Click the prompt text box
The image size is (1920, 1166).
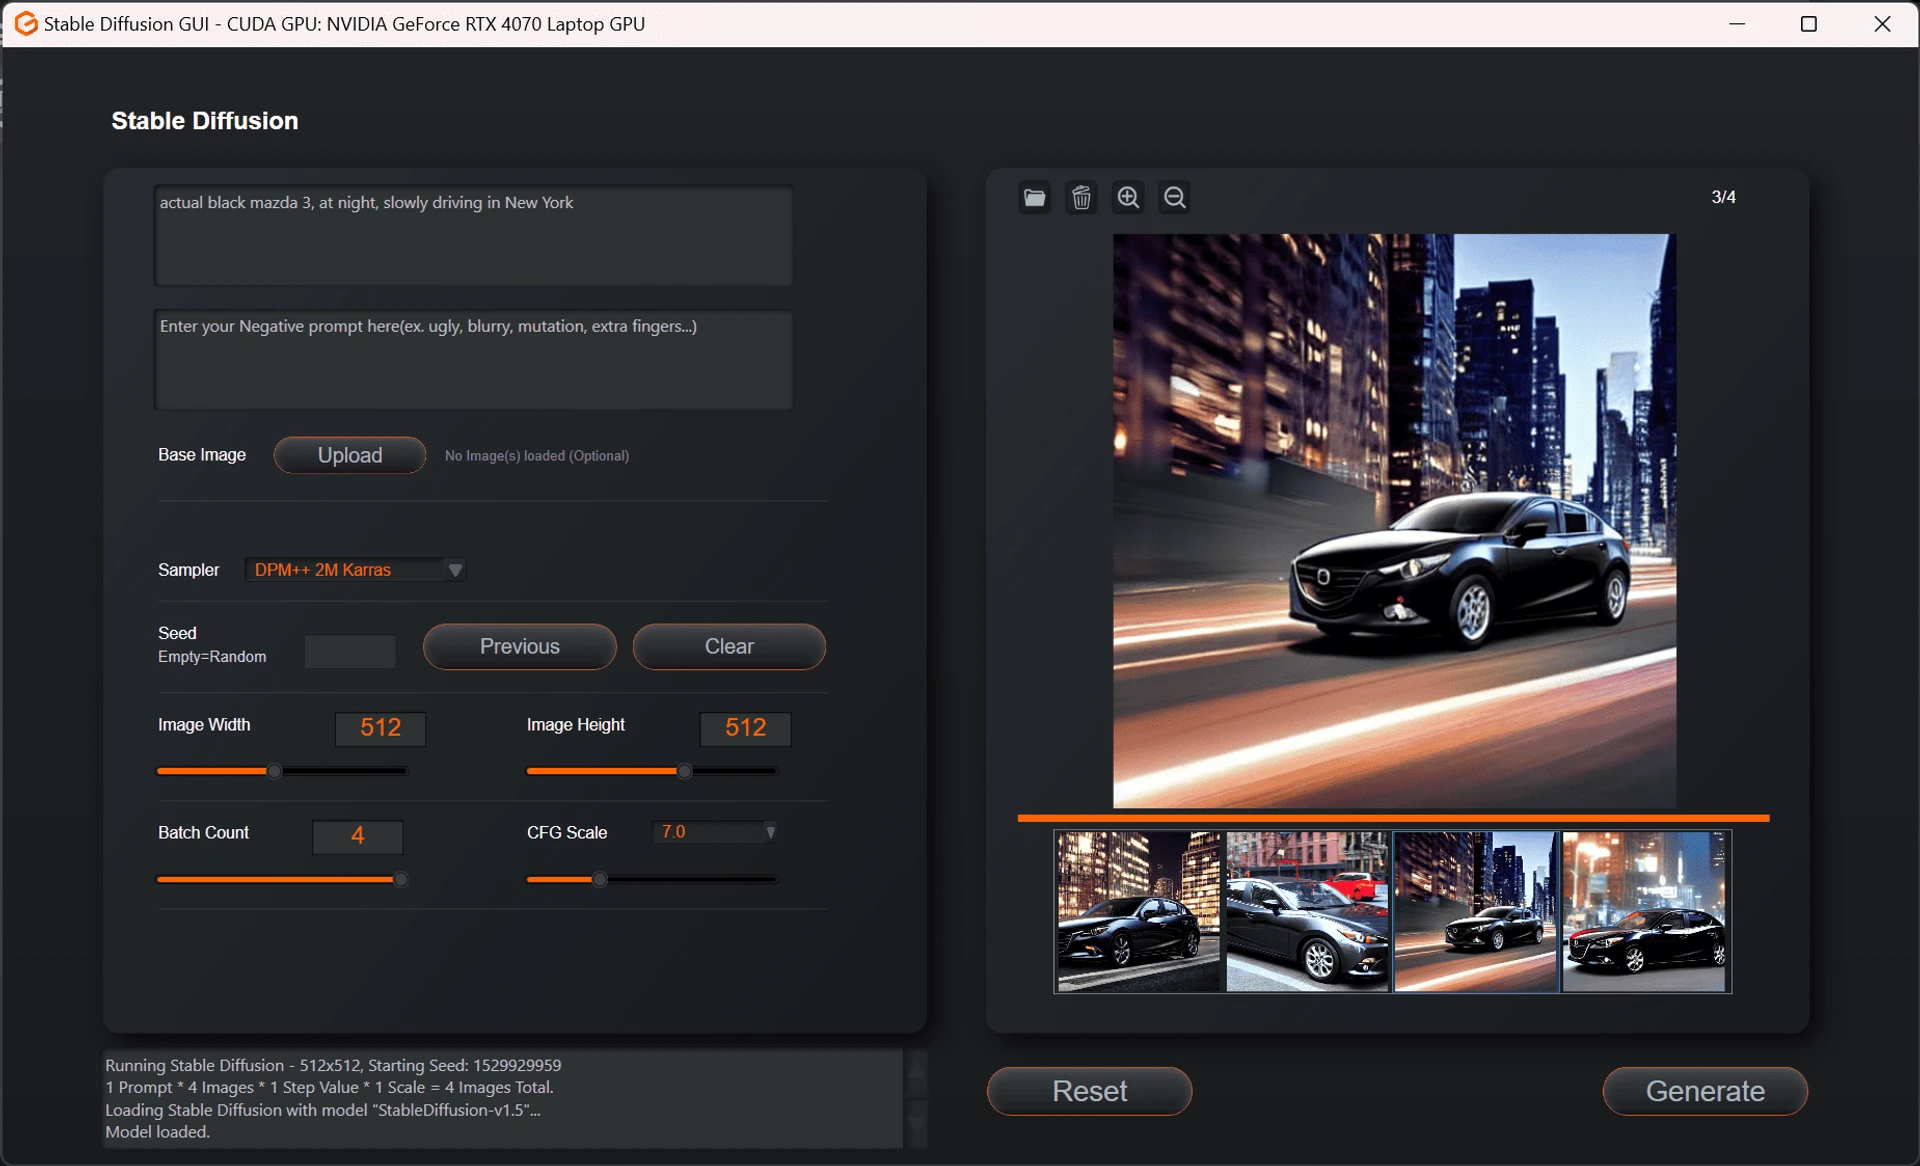coord(473,236)
